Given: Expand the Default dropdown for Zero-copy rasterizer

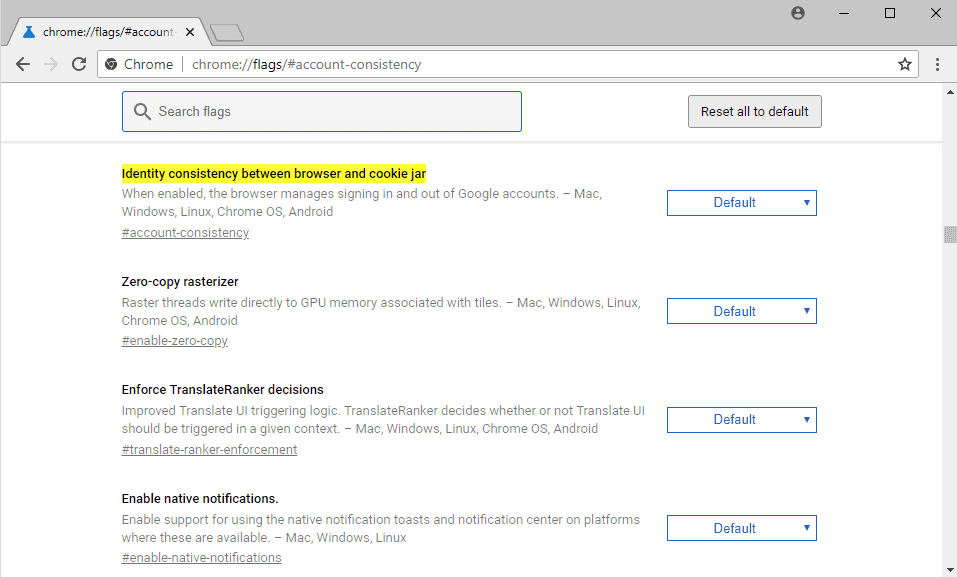Looking at the screenshot, I should [x=742, y=311].
